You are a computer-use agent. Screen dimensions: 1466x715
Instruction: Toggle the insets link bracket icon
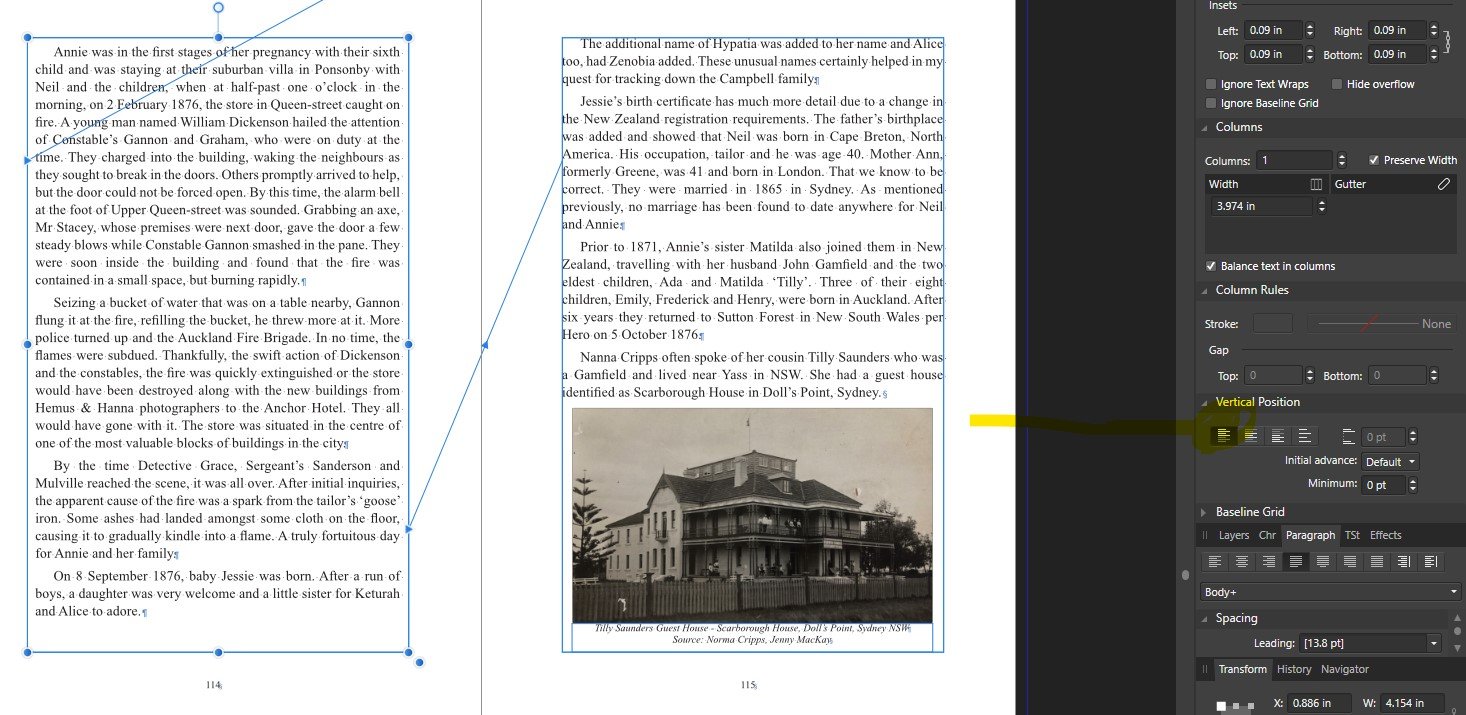(1446, 42)
